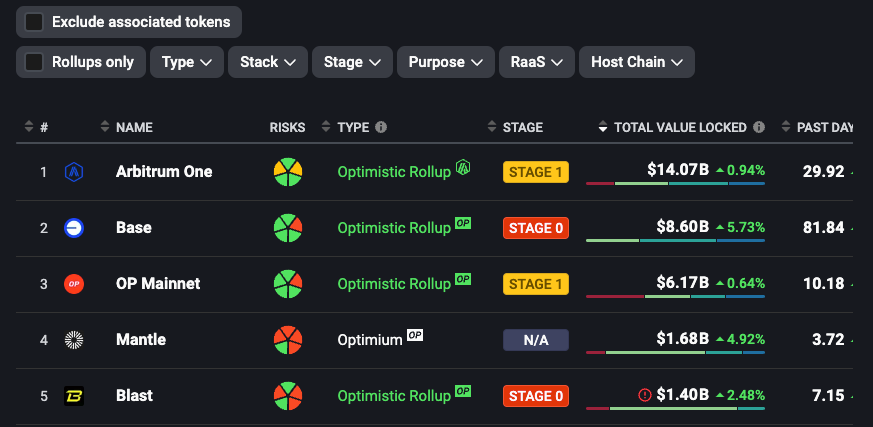Click Mantle TVL breakdown bar
The width and height of the screenshot is (873, 427).
675,352
